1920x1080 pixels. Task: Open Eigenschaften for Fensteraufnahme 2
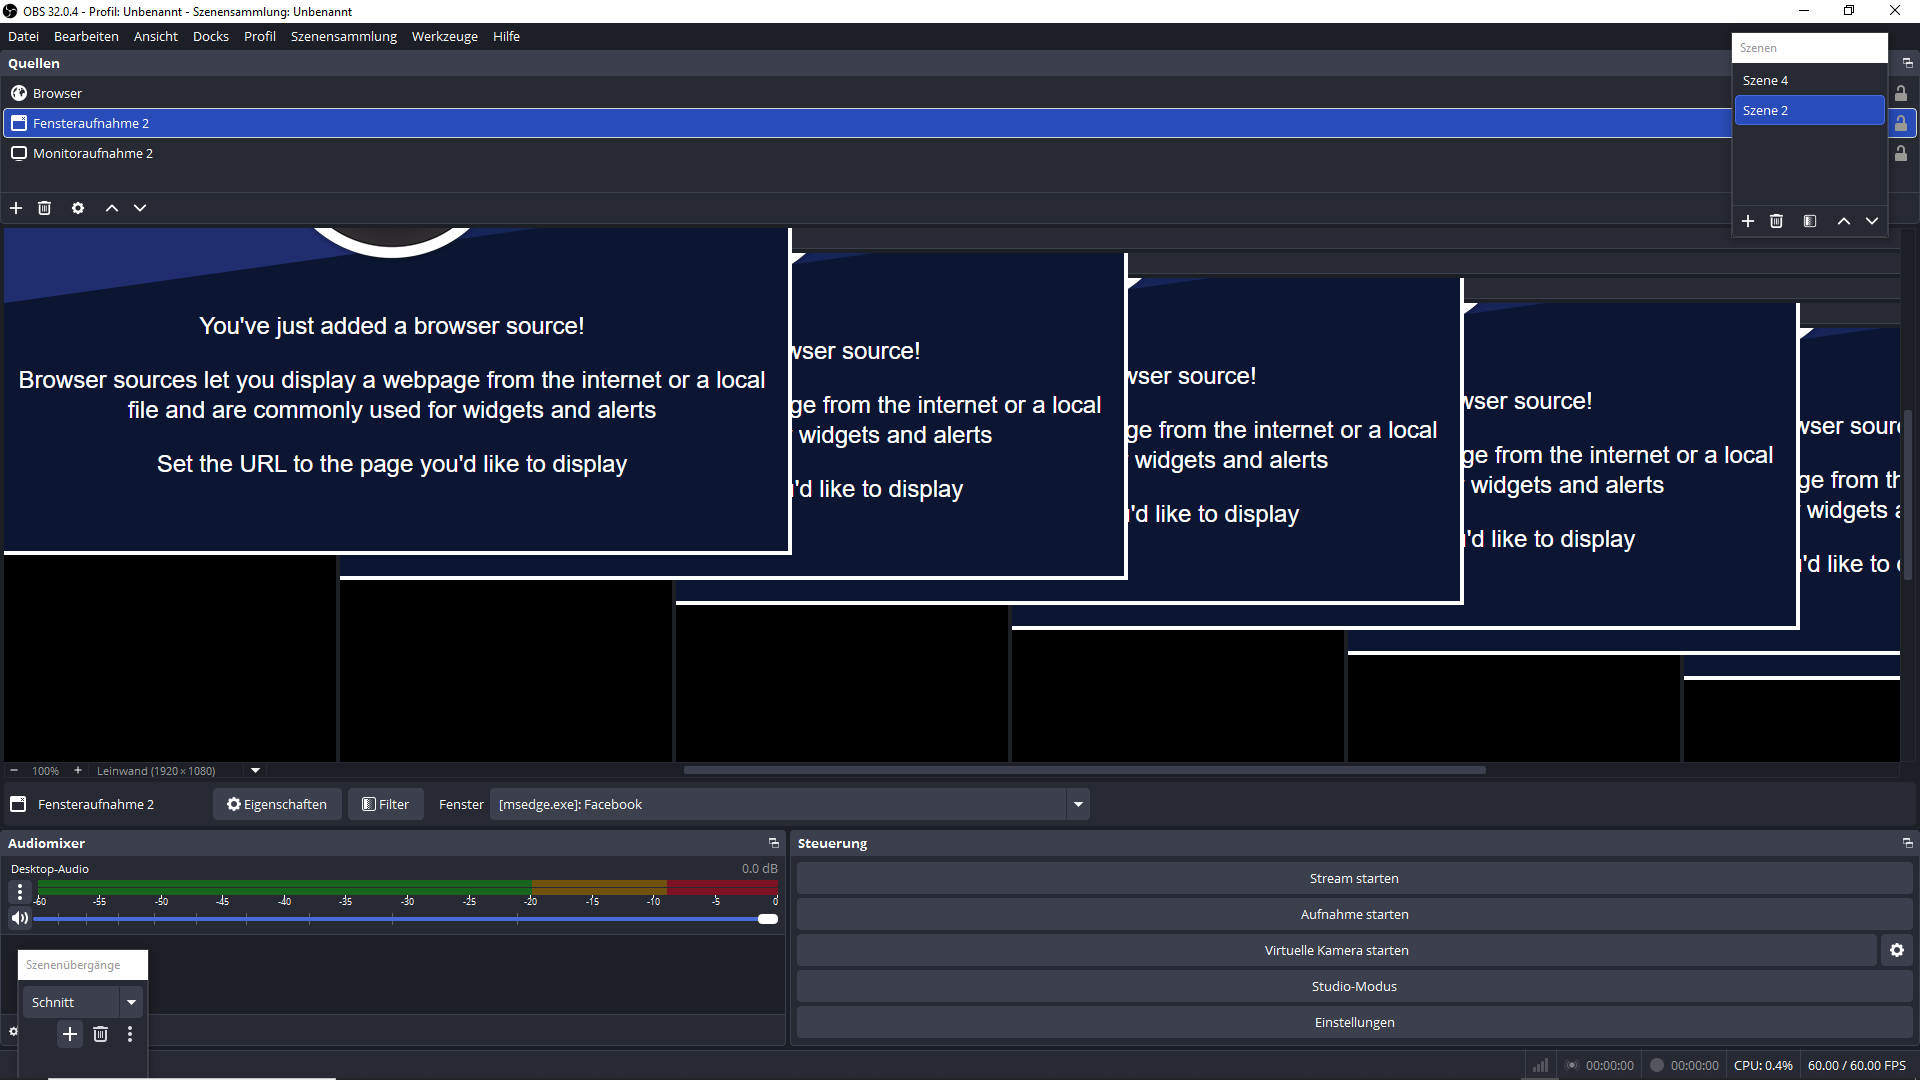pos(277,804)
